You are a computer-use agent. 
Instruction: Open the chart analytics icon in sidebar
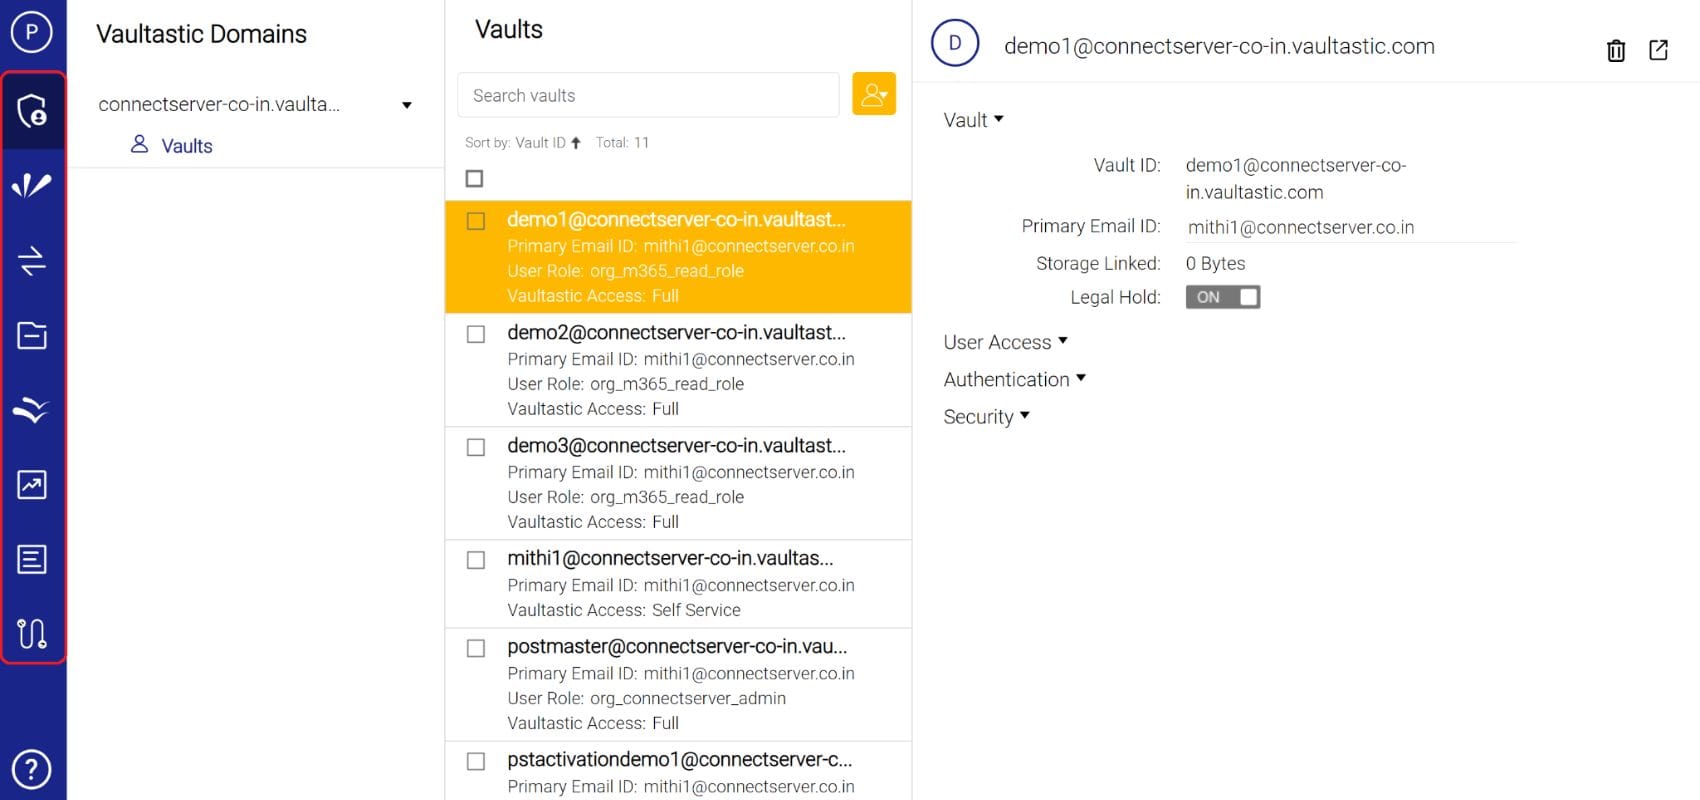click(32, 485)
